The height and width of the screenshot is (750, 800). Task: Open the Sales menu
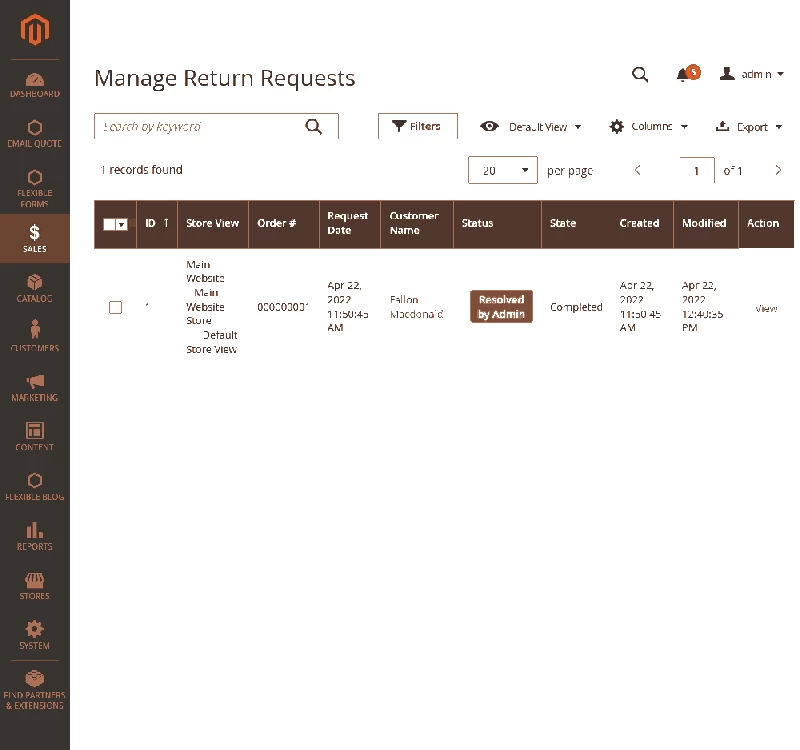pos(35,238)
